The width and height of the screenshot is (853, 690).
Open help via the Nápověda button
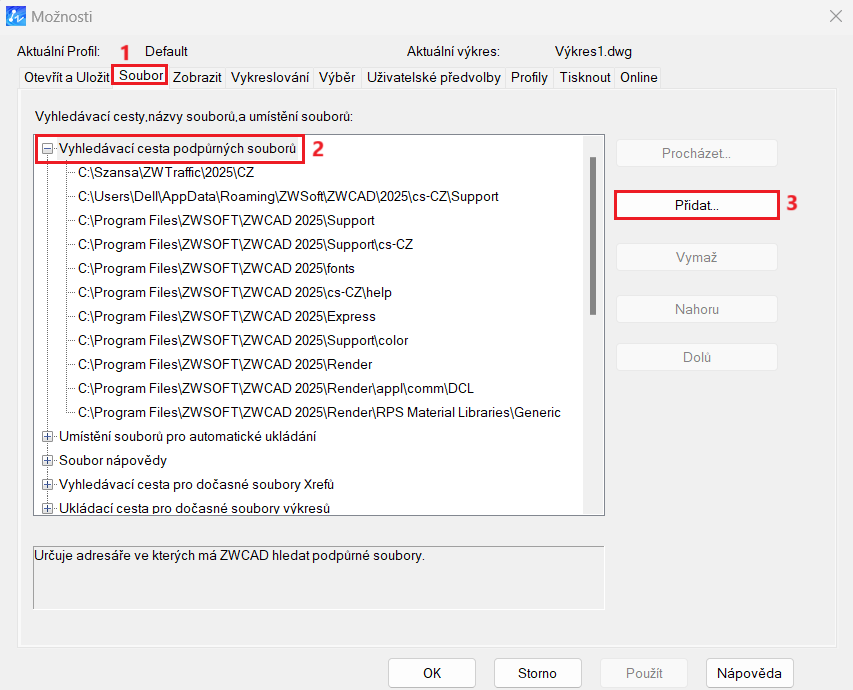(x=749, y=673)
